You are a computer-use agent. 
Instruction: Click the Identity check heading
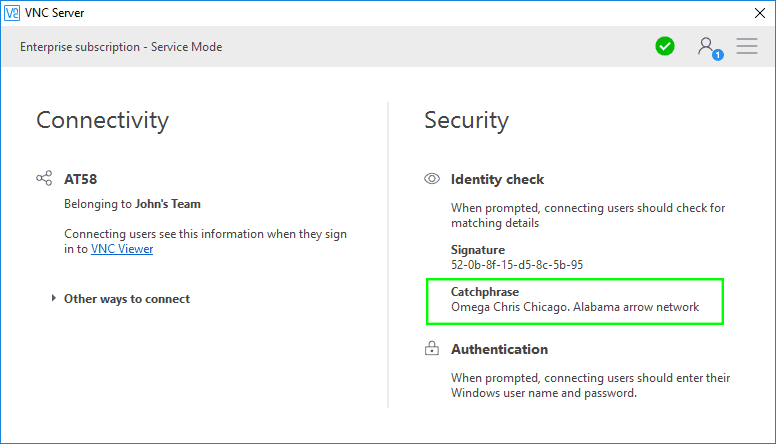(x=497, y=179)
